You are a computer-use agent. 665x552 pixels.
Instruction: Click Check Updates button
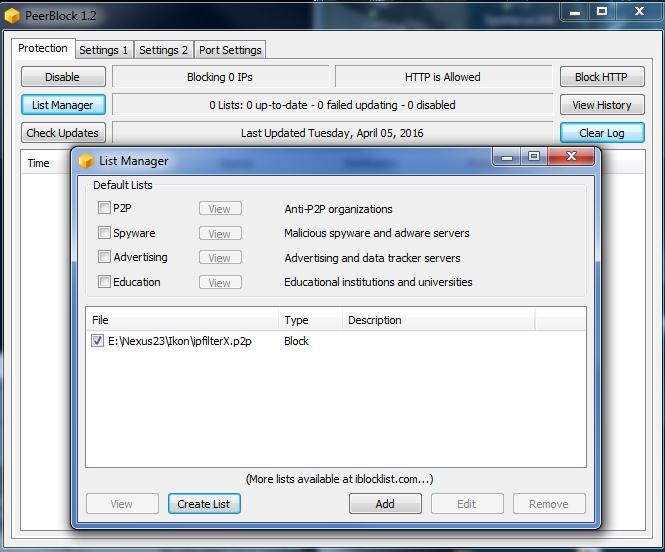pos(63,133)
